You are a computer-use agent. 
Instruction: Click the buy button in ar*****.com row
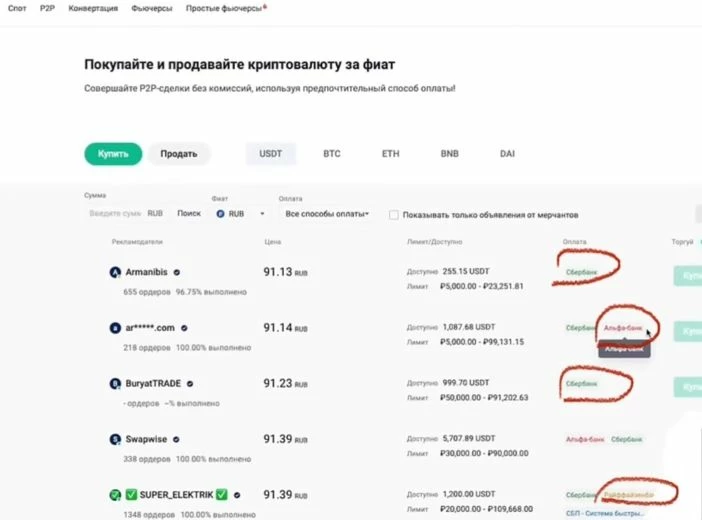pyautogui.click(x=688, y=331)
